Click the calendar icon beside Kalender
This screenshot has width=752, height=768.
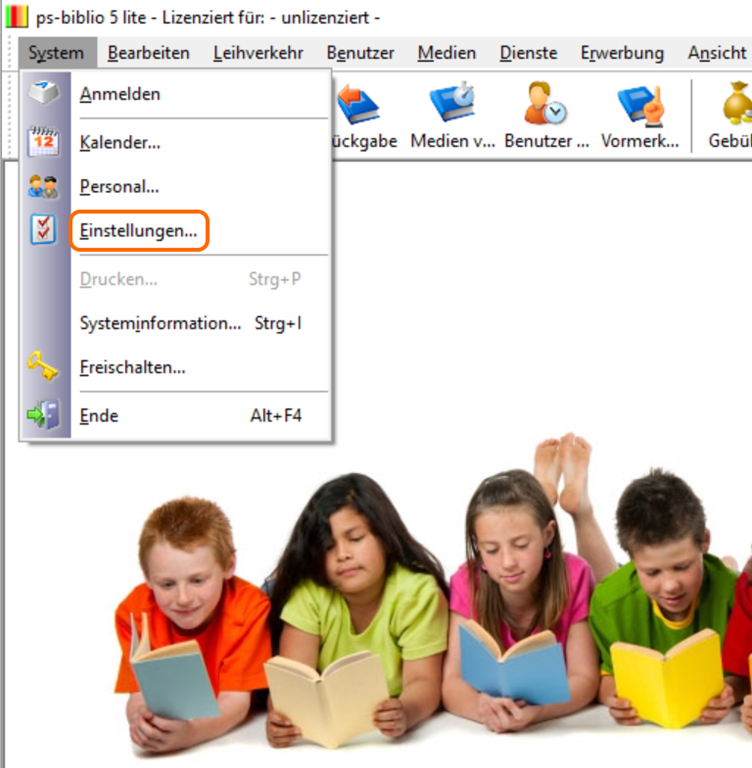point(44,142)
